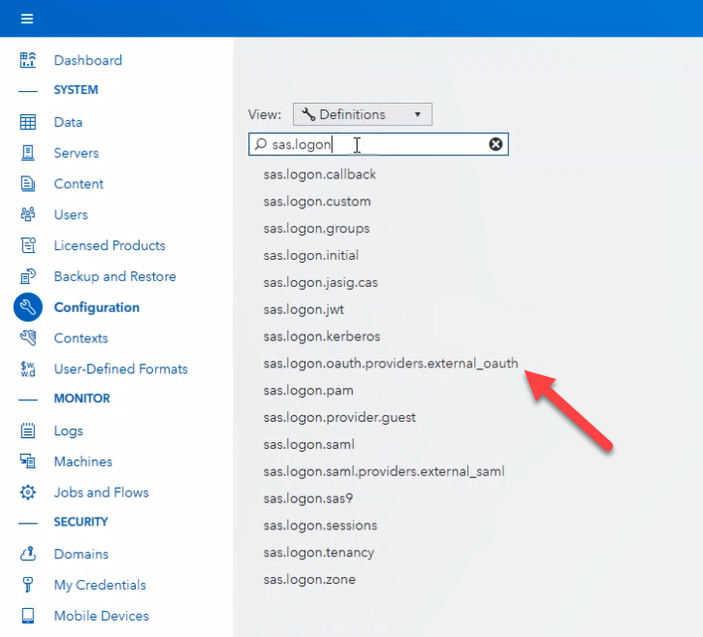
Task: Toggle the hamburger navigation menu
Action: point(27,18)
